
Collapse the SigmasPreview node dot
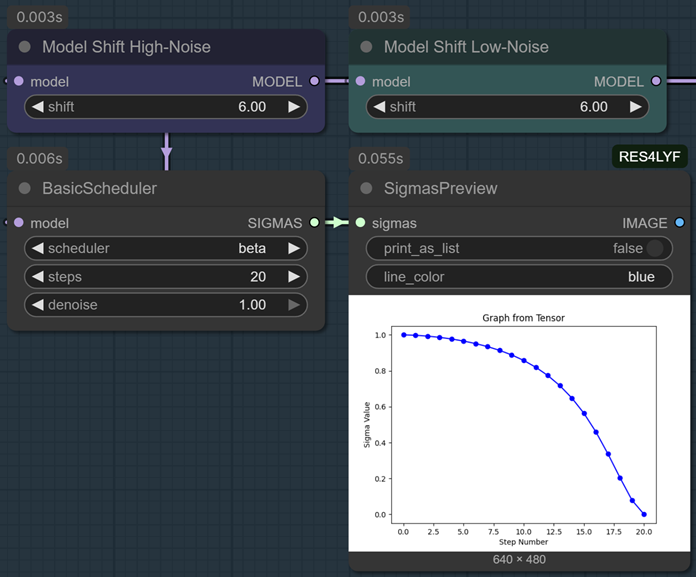[366, 188]
